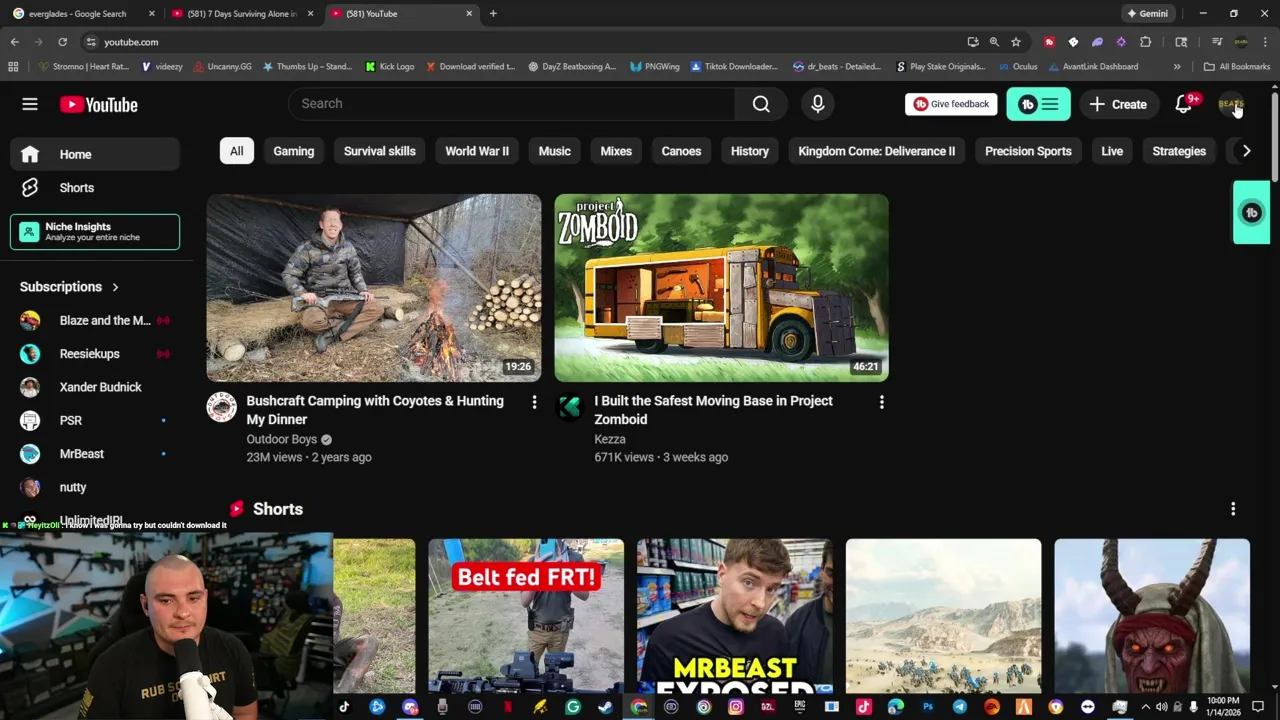The image size is (1280, 720).
Task: Open Instagram from the taskbar
Action: (x=736, y=707)
